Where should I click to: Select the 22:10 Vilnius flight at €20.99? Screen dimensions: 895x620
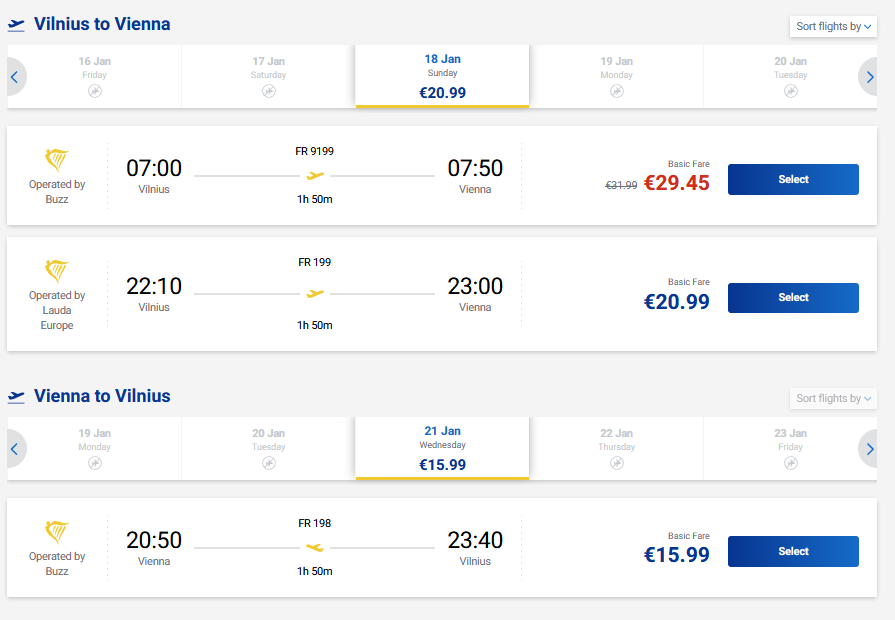[x=793, y=297]
